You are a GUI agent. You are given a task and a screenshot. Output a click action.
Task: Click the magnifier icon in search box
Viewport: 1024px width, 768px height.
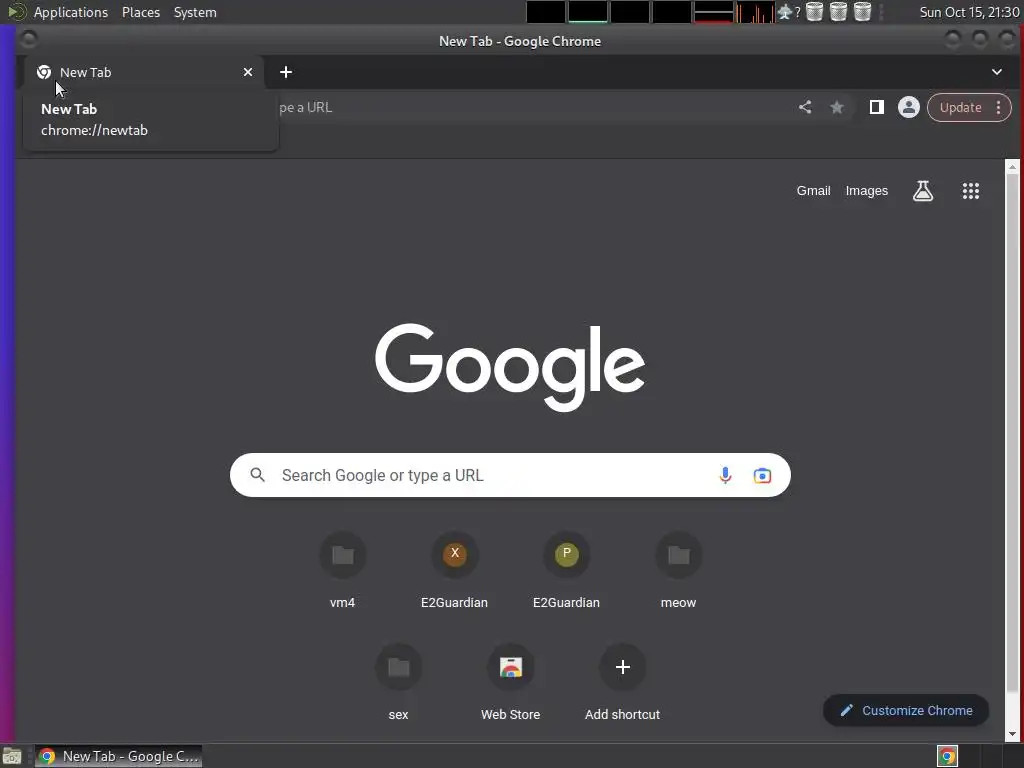point(257,475)
